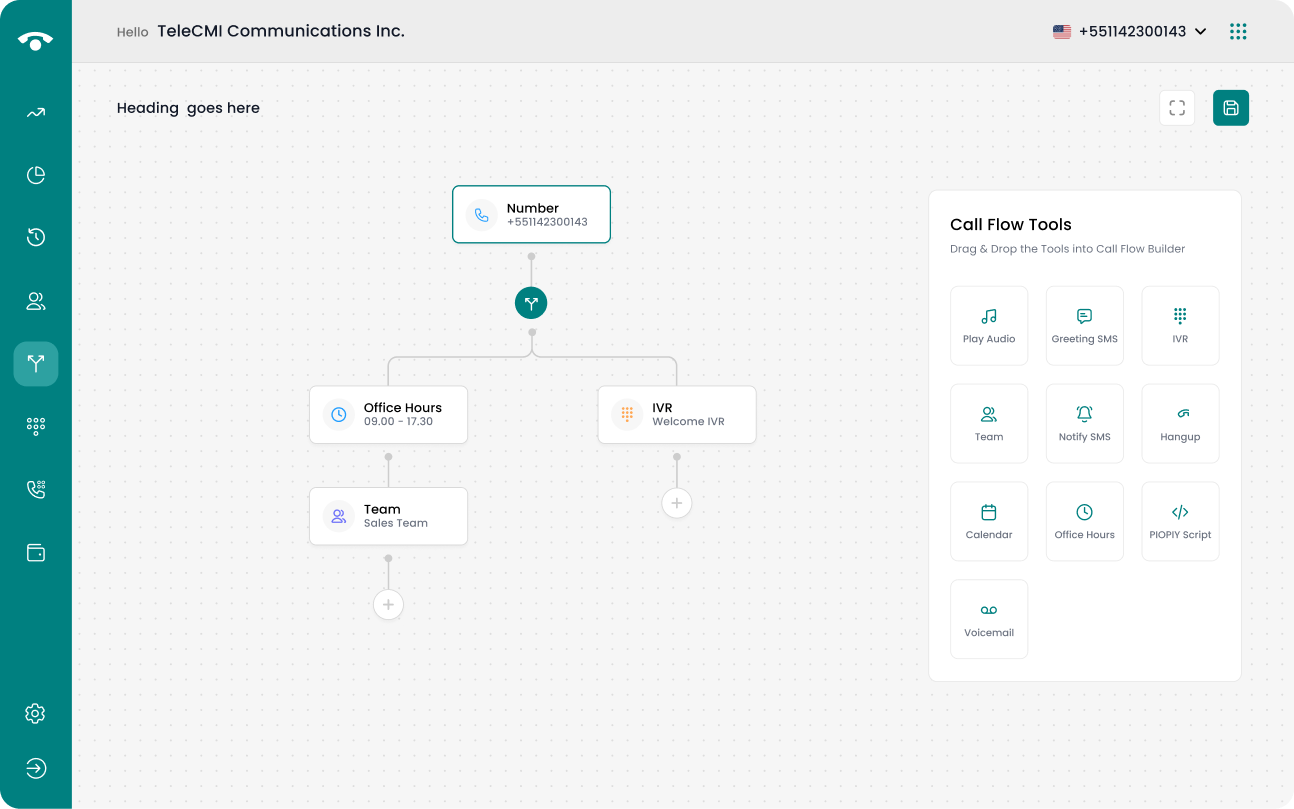Select the Calendar tool tile
The image size is (1294, 809).
coord(989,521)
